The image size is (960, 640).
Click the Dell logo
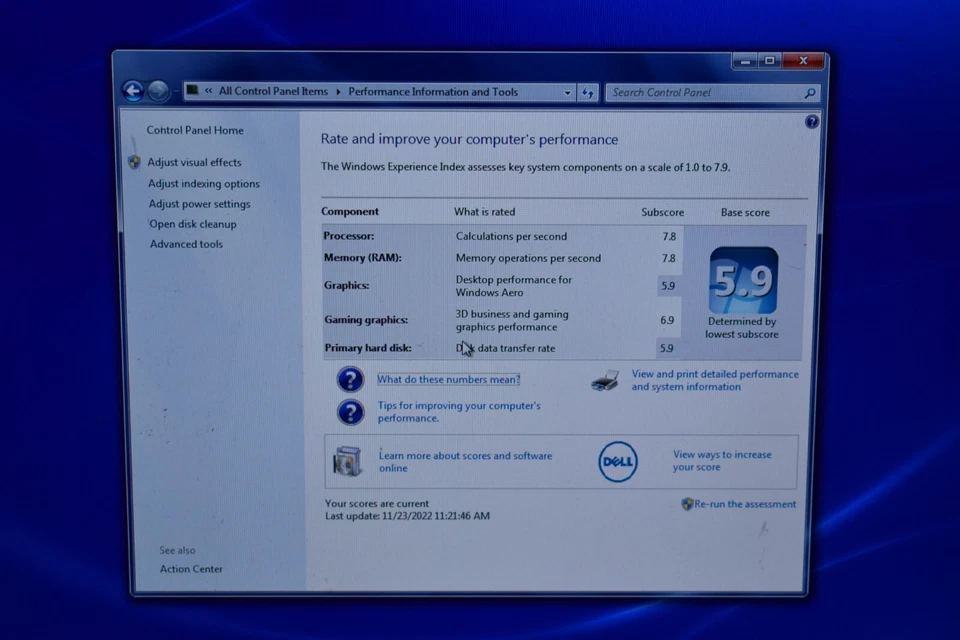click(x=618, y=462)
